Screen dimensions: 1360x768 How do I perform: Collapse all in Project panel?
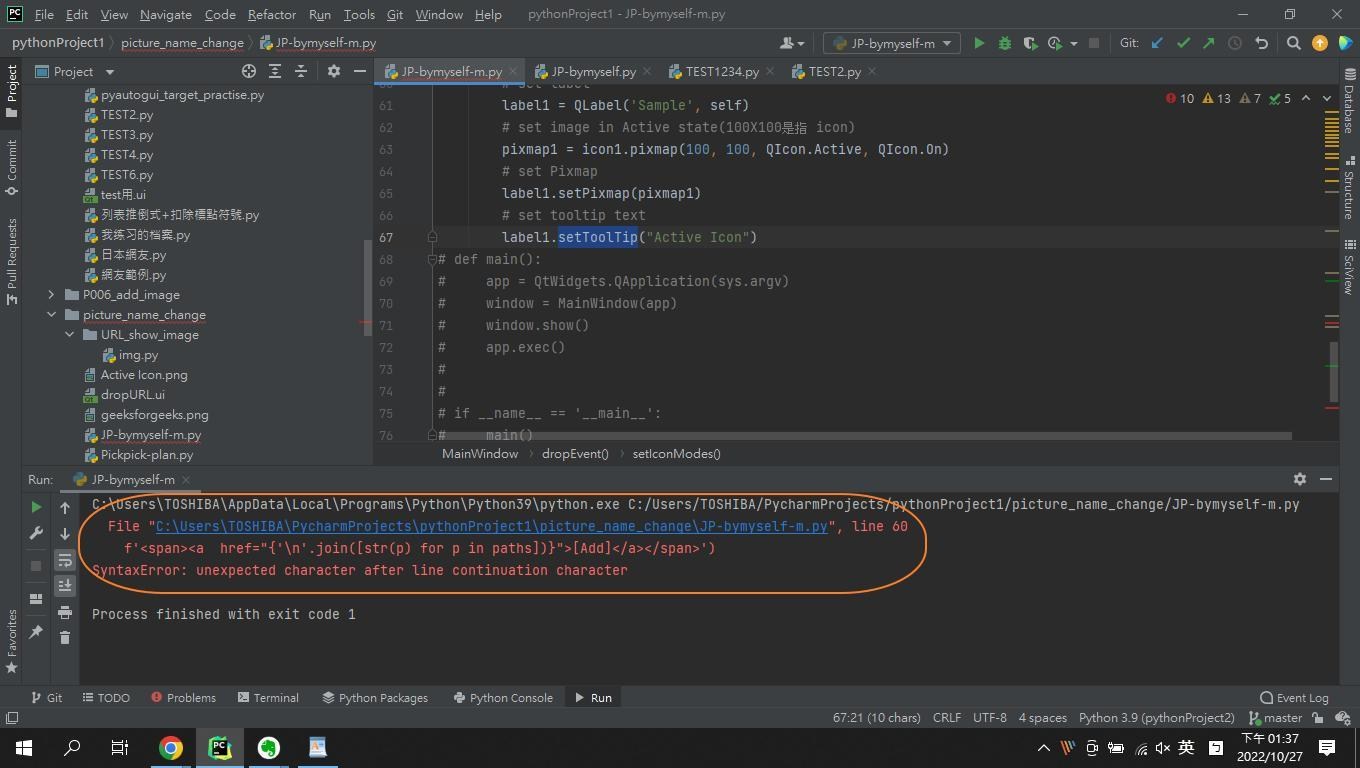click(301, 71)
